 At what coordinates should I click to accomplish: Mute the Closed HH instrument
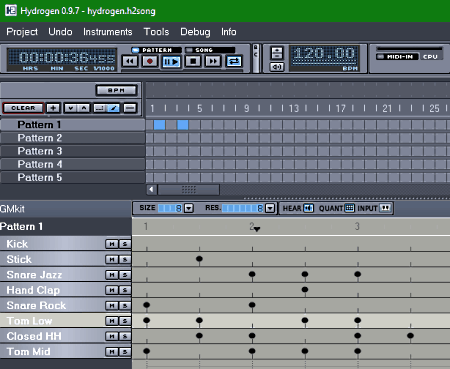coord(112,336)
